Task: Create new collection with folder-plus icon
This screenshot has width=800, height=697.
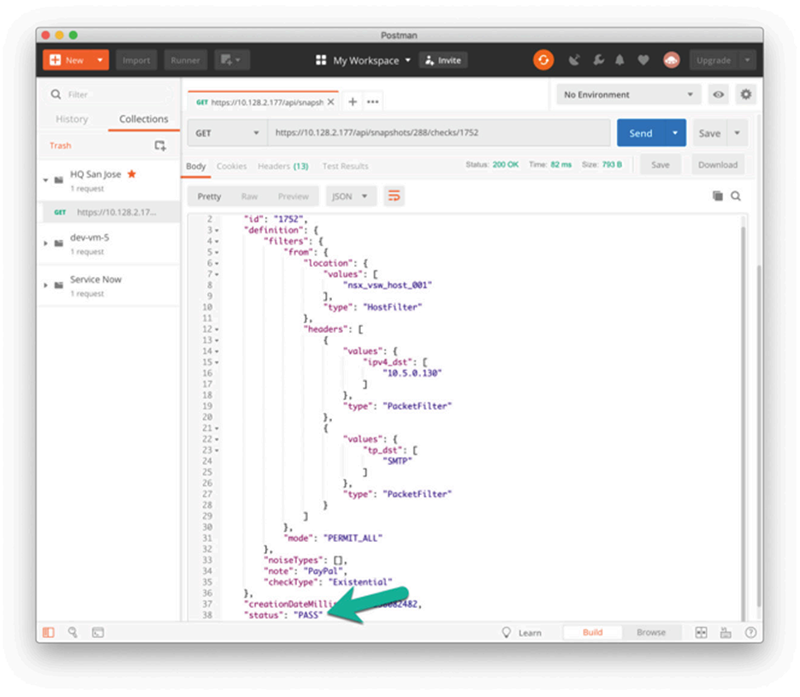Action: (x=160, y=146)
